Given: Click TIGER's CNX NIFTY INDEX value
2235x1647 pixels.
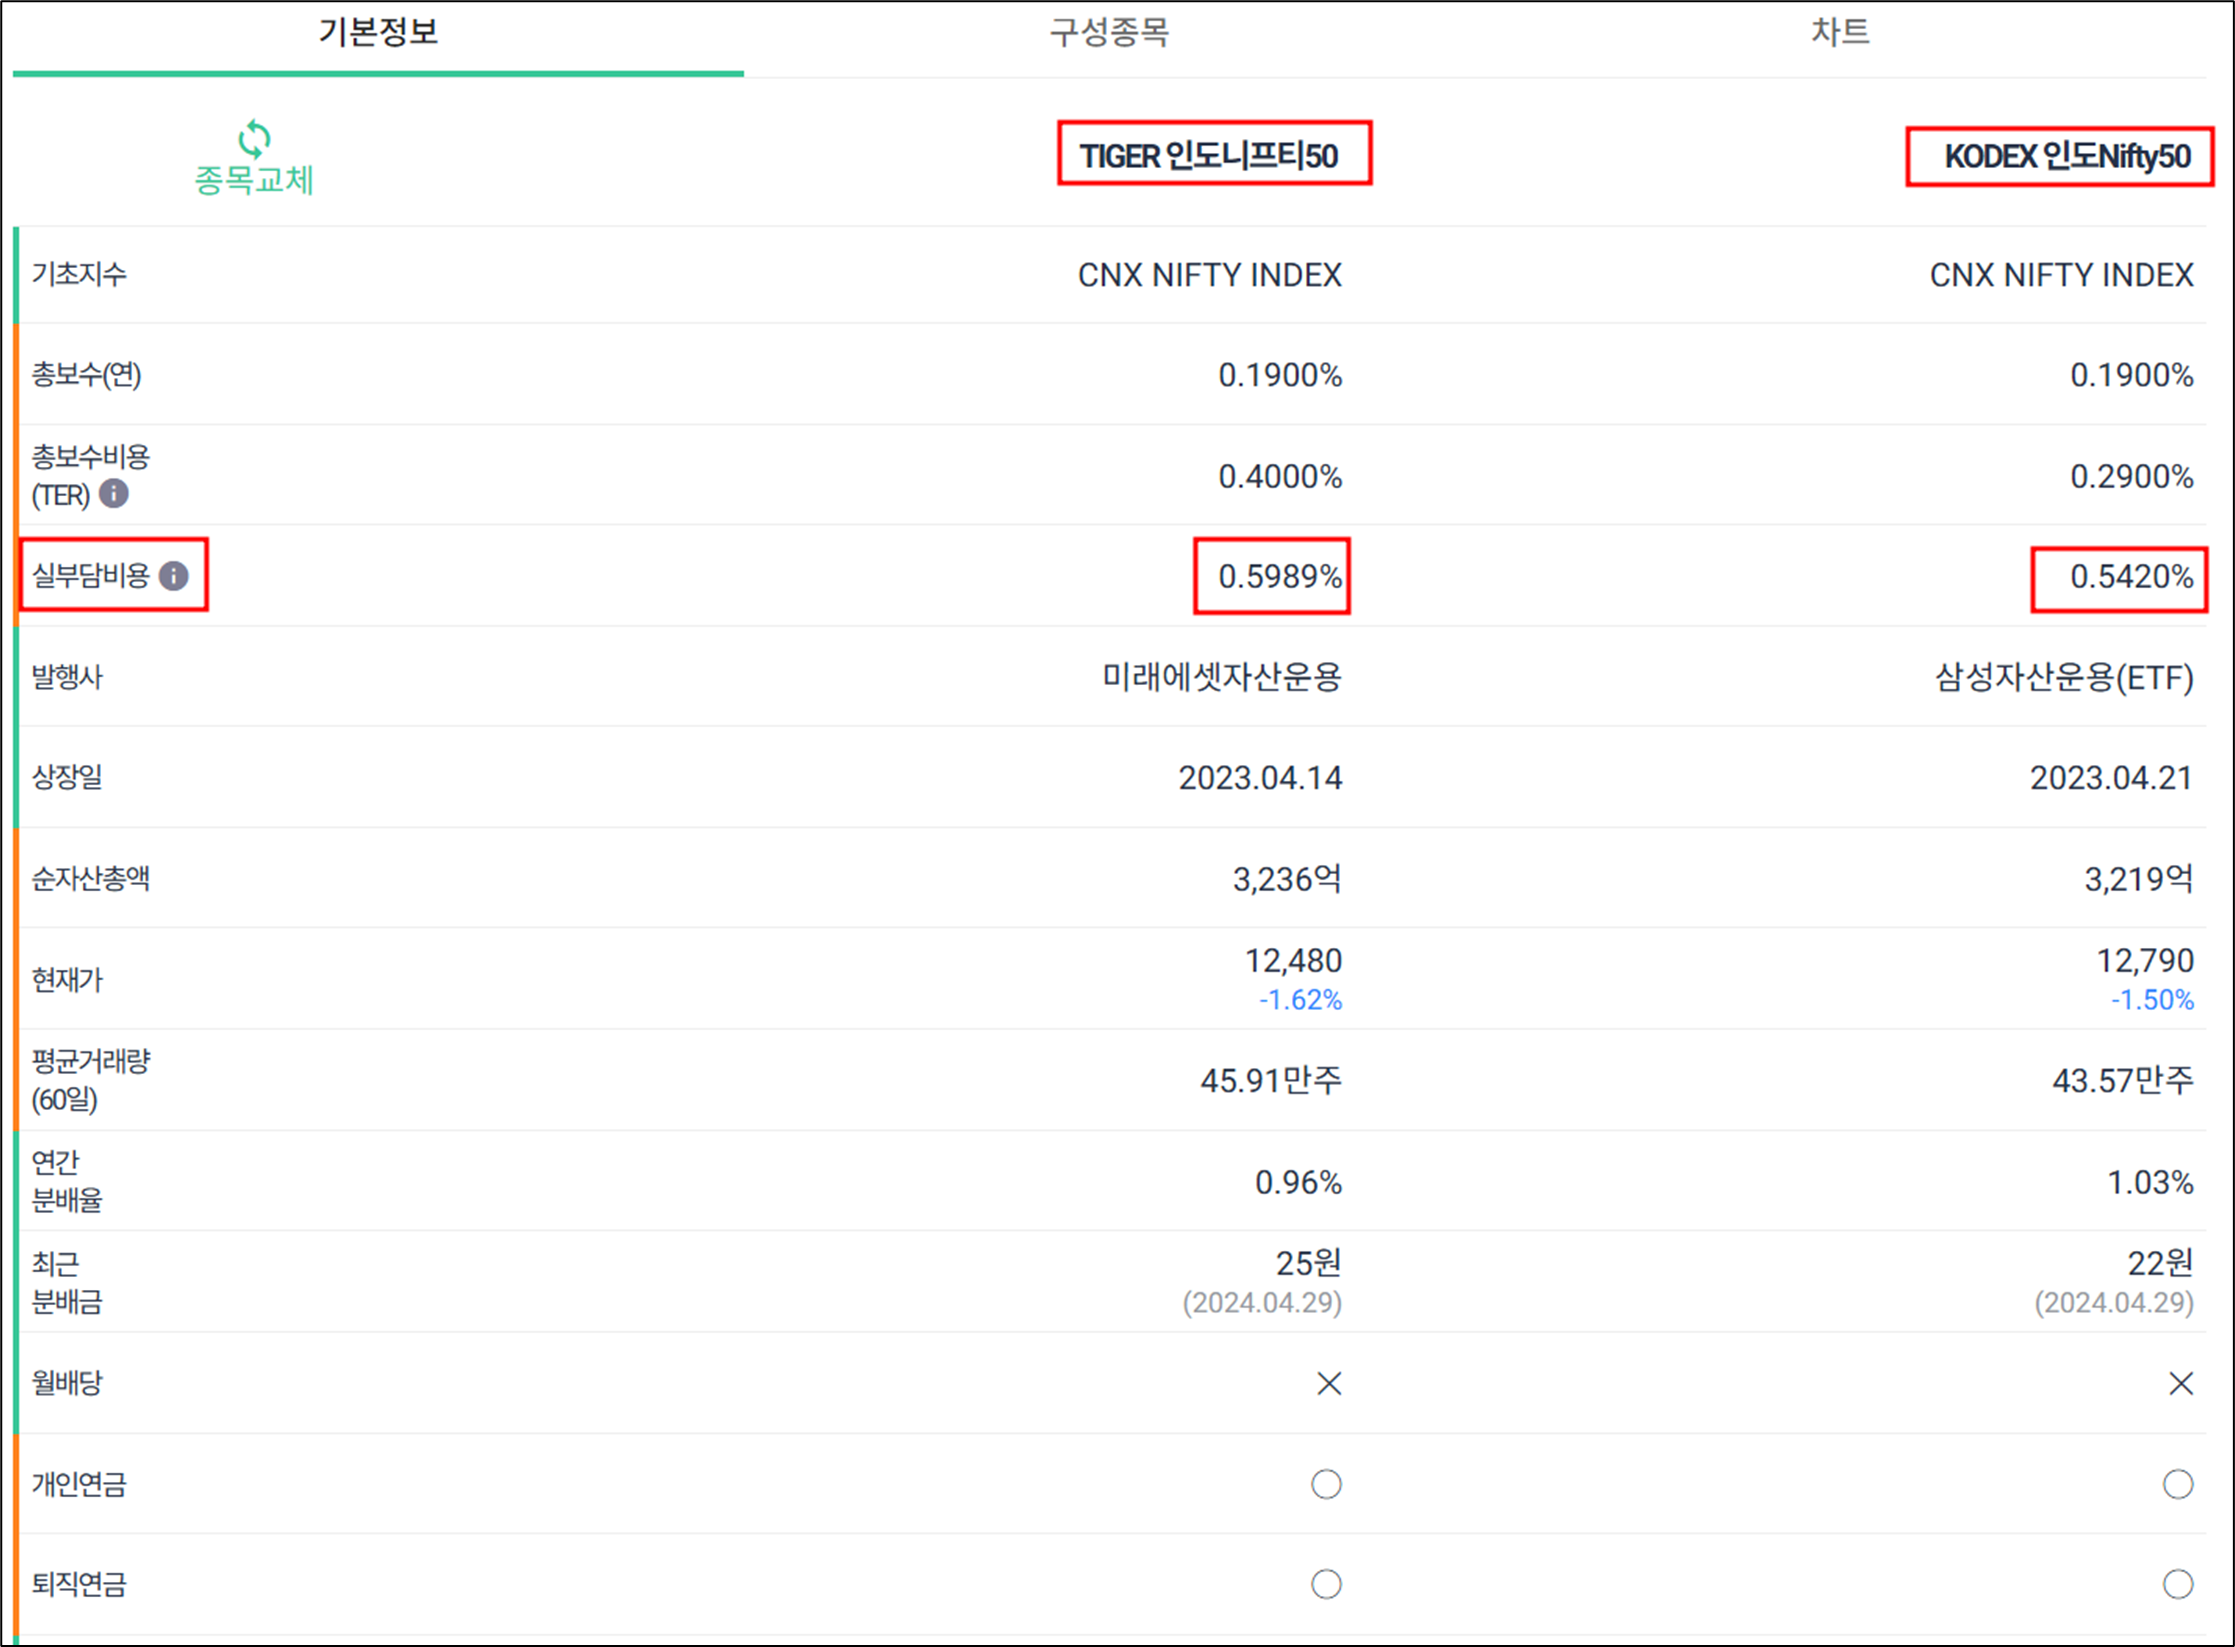Looking at the screenshot, I should click(x=1210, y=275).
